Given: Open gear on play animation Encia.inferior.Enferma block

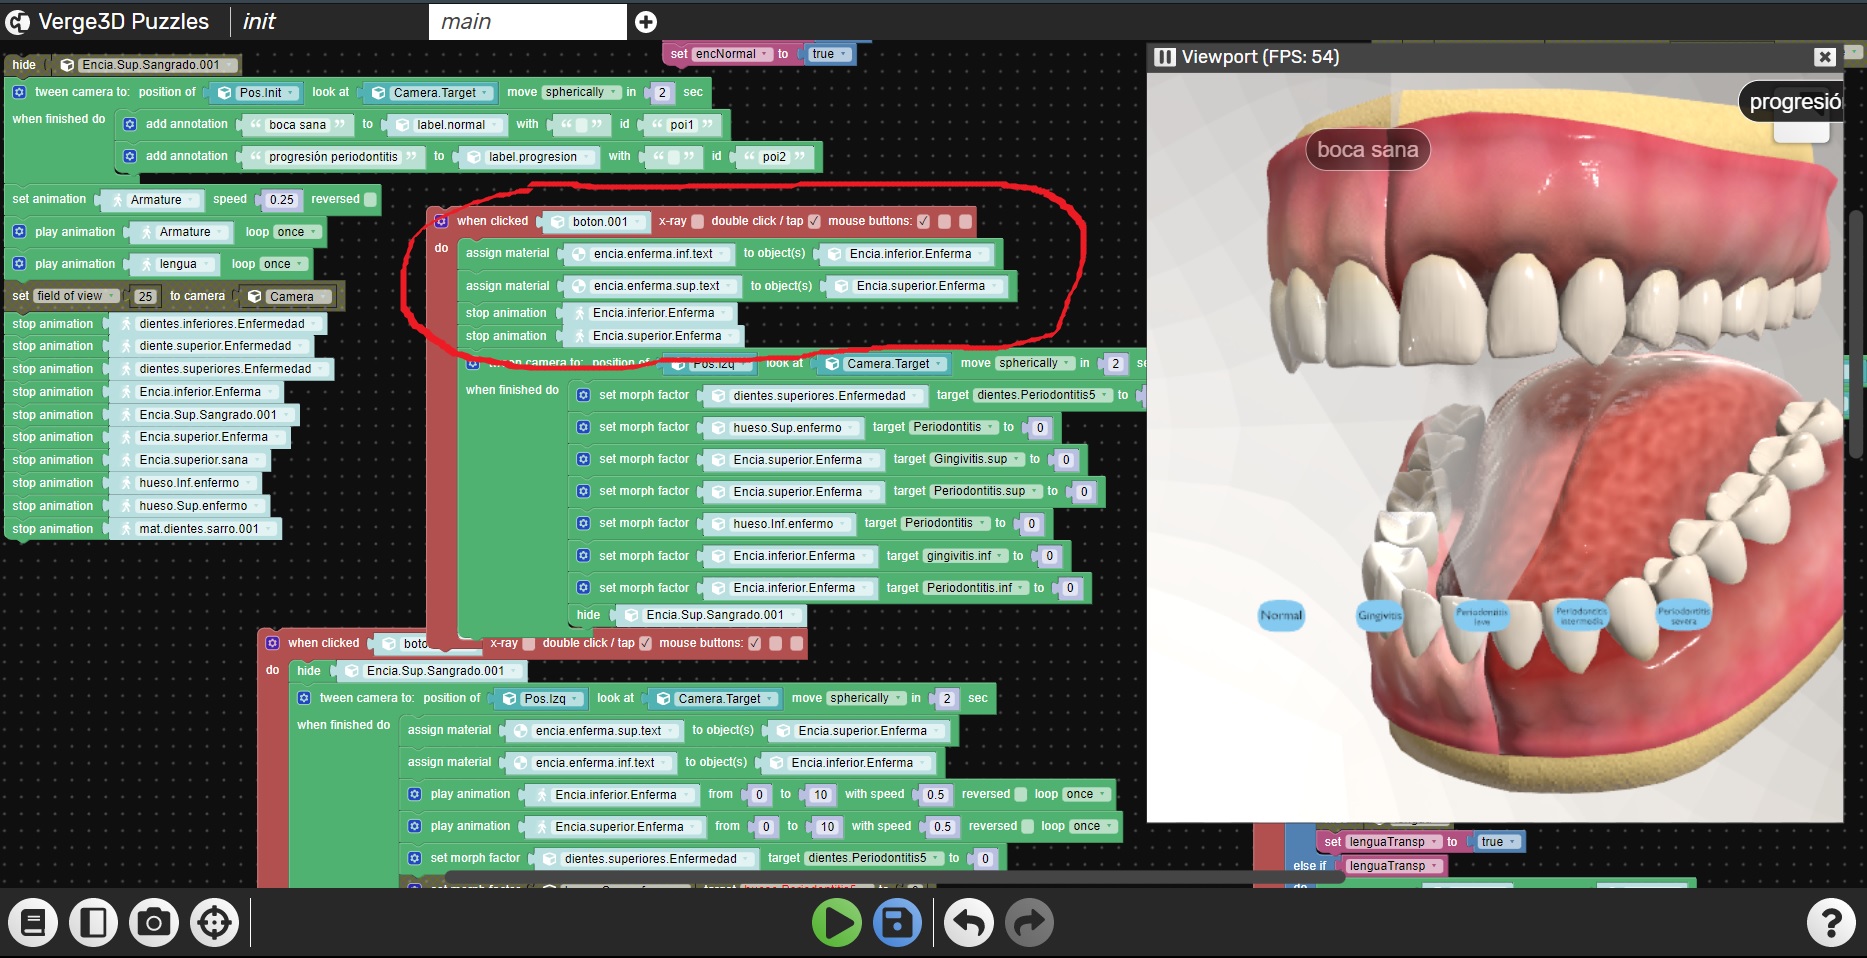Looking at the screenshot, I should pos(414,794).
